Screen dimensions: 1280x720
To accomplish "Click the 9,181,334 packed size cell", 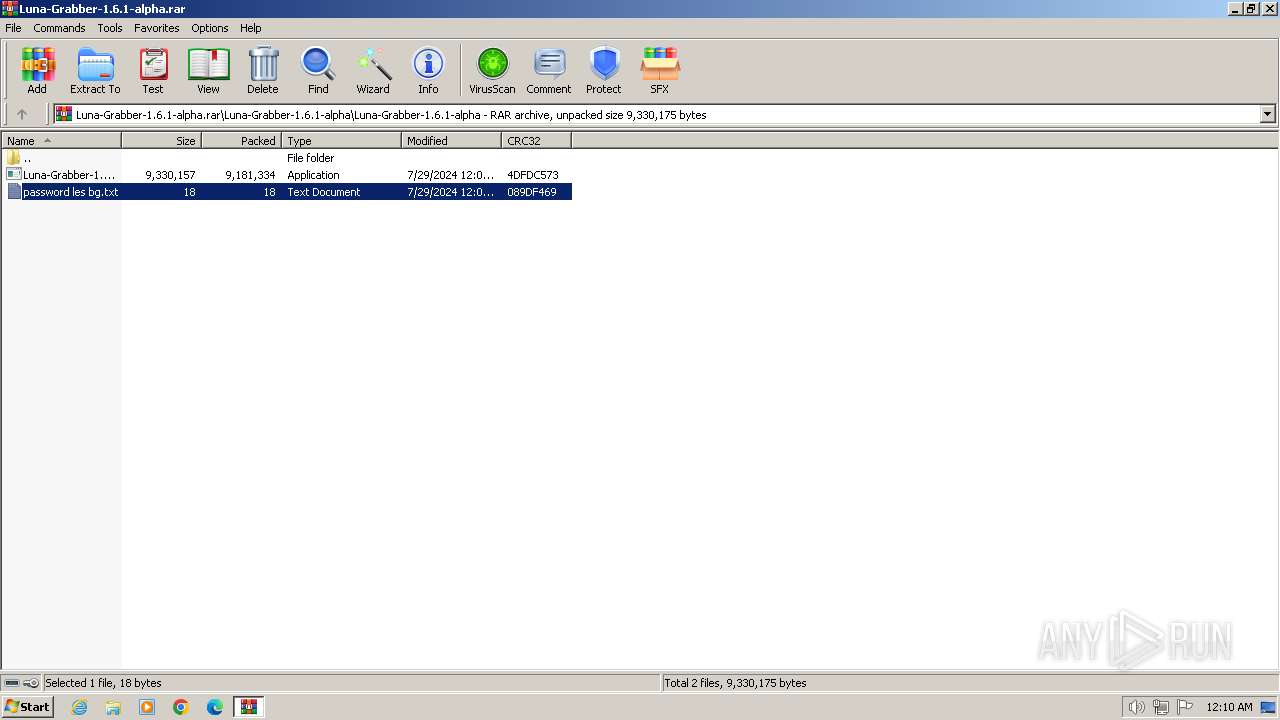I will pyautogui.click(x=250, y=175).
